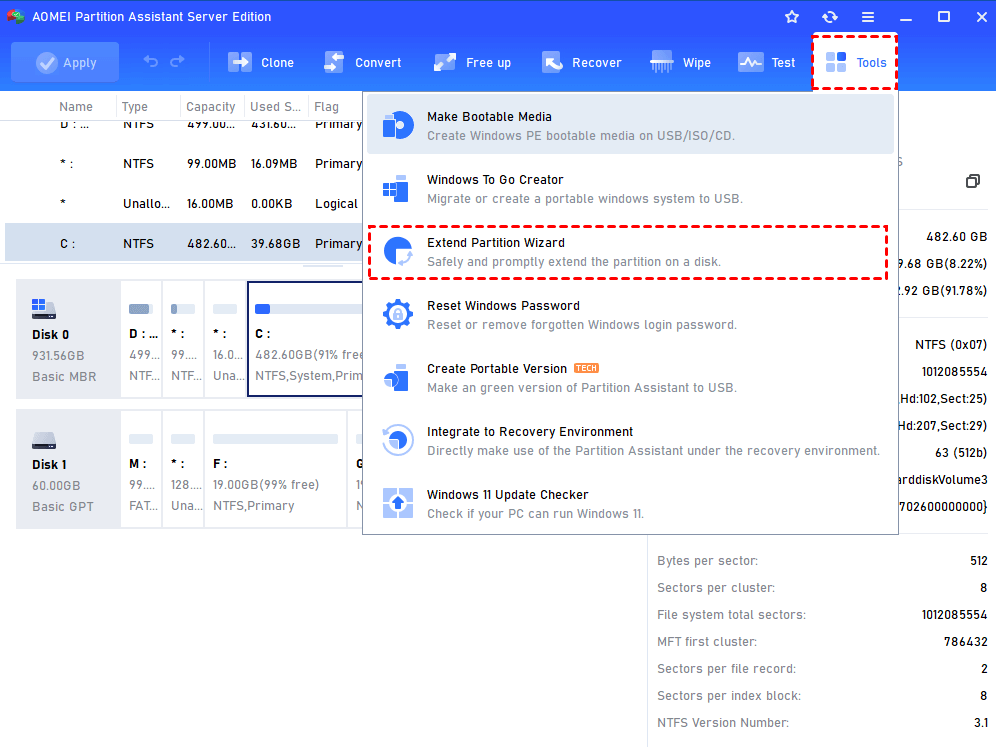Click the Integrate to Recovery Environment icon
Image resolution: width=996 pixels, height=747 pixels.
[398, 440]
